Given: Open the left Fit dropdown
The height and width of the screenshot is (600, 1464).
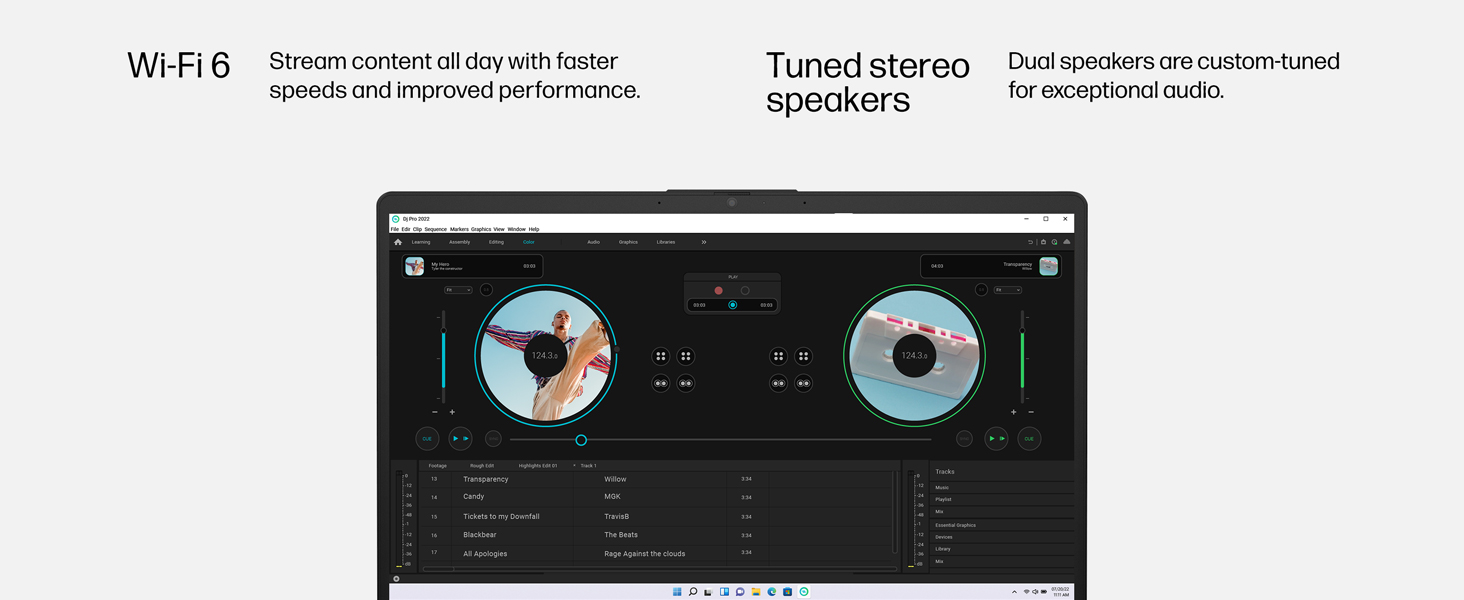Looking at the screenshot, I should point(457,289).
